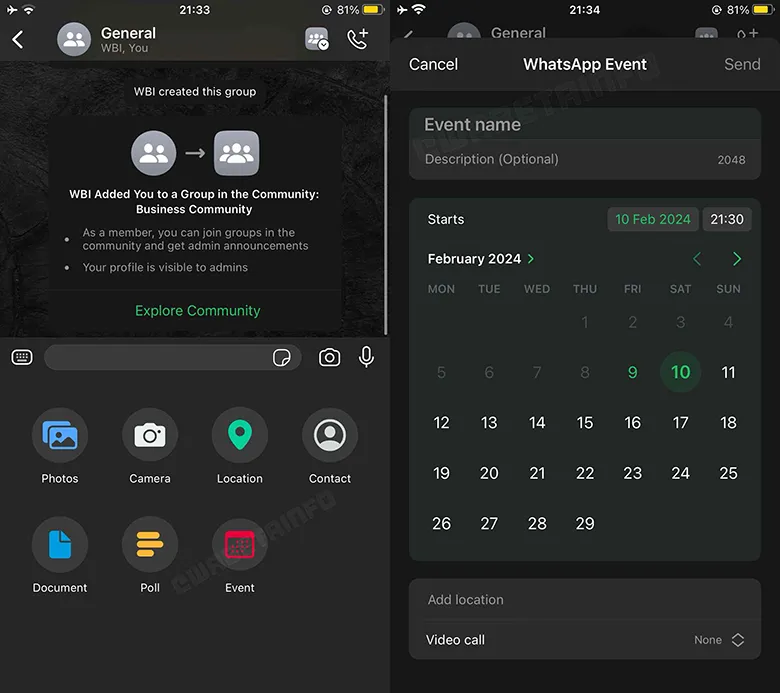The width and height of the screenshot is (780, 693).
Task: Tap the General group title in chat header
Action: point(128,33)
